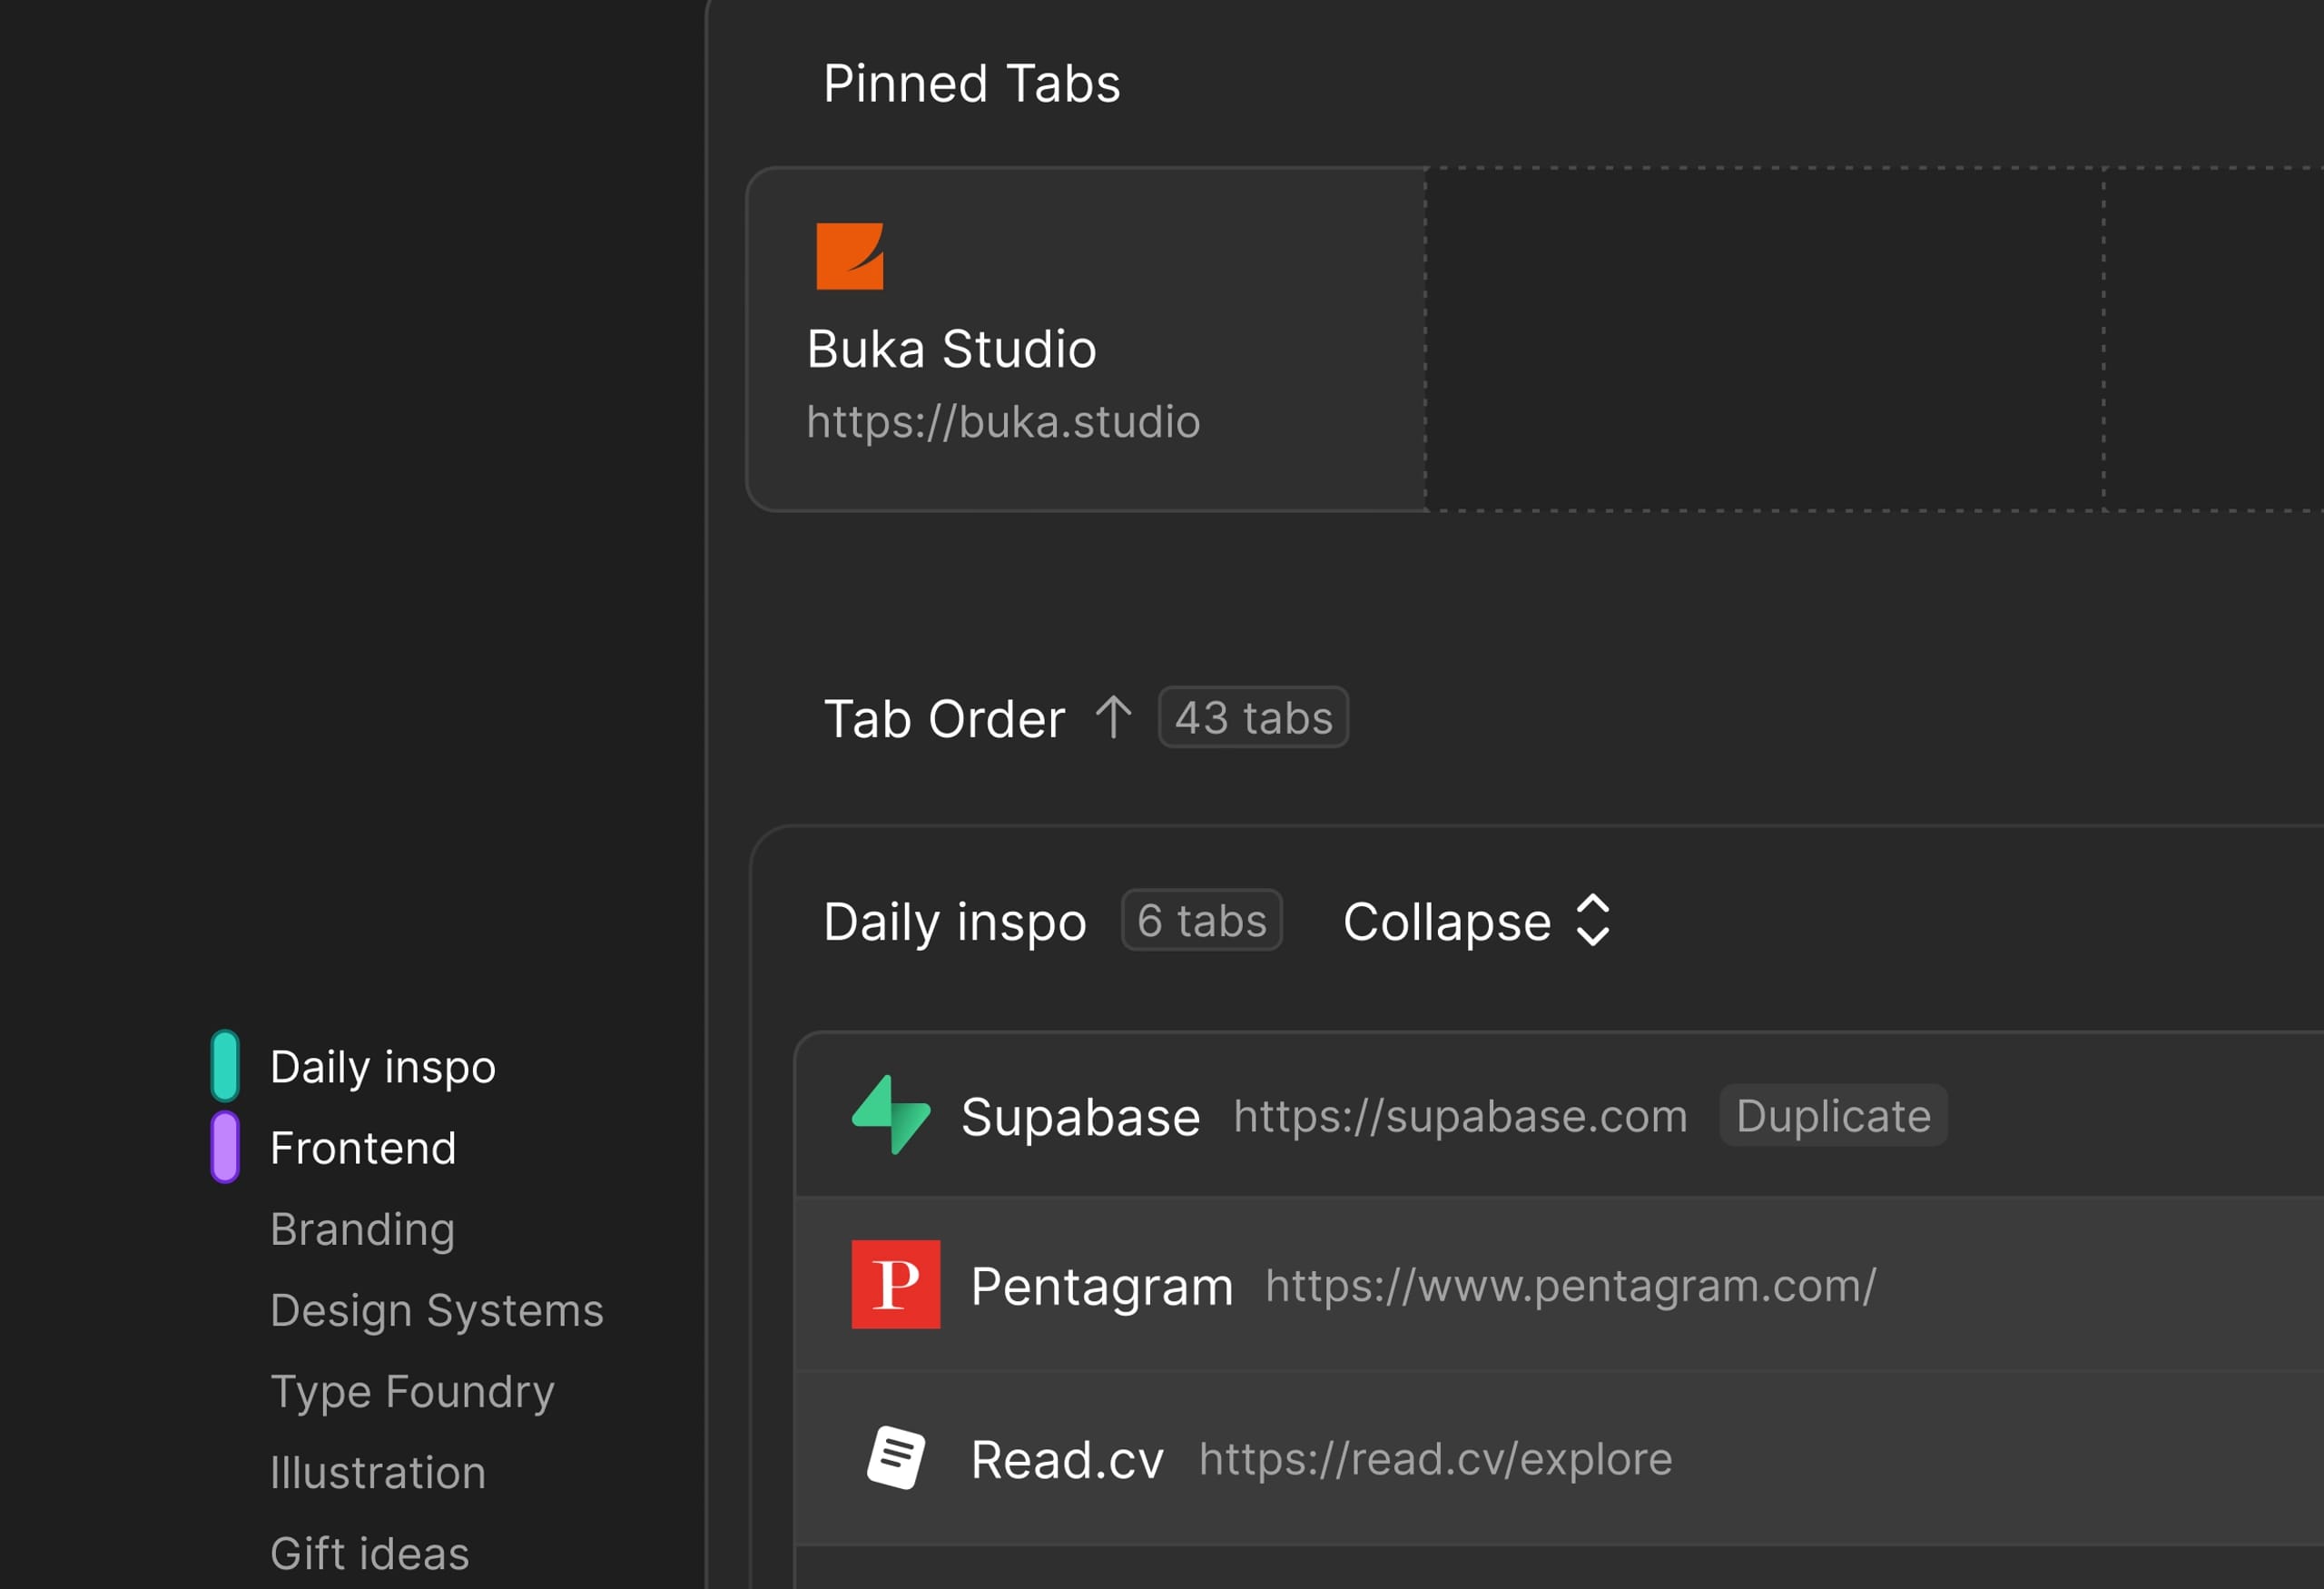Viewport: 2324px width, 1589px height.
Task: Click the Collapse chevron arrows icon
Action: (x=1592, y=920)
